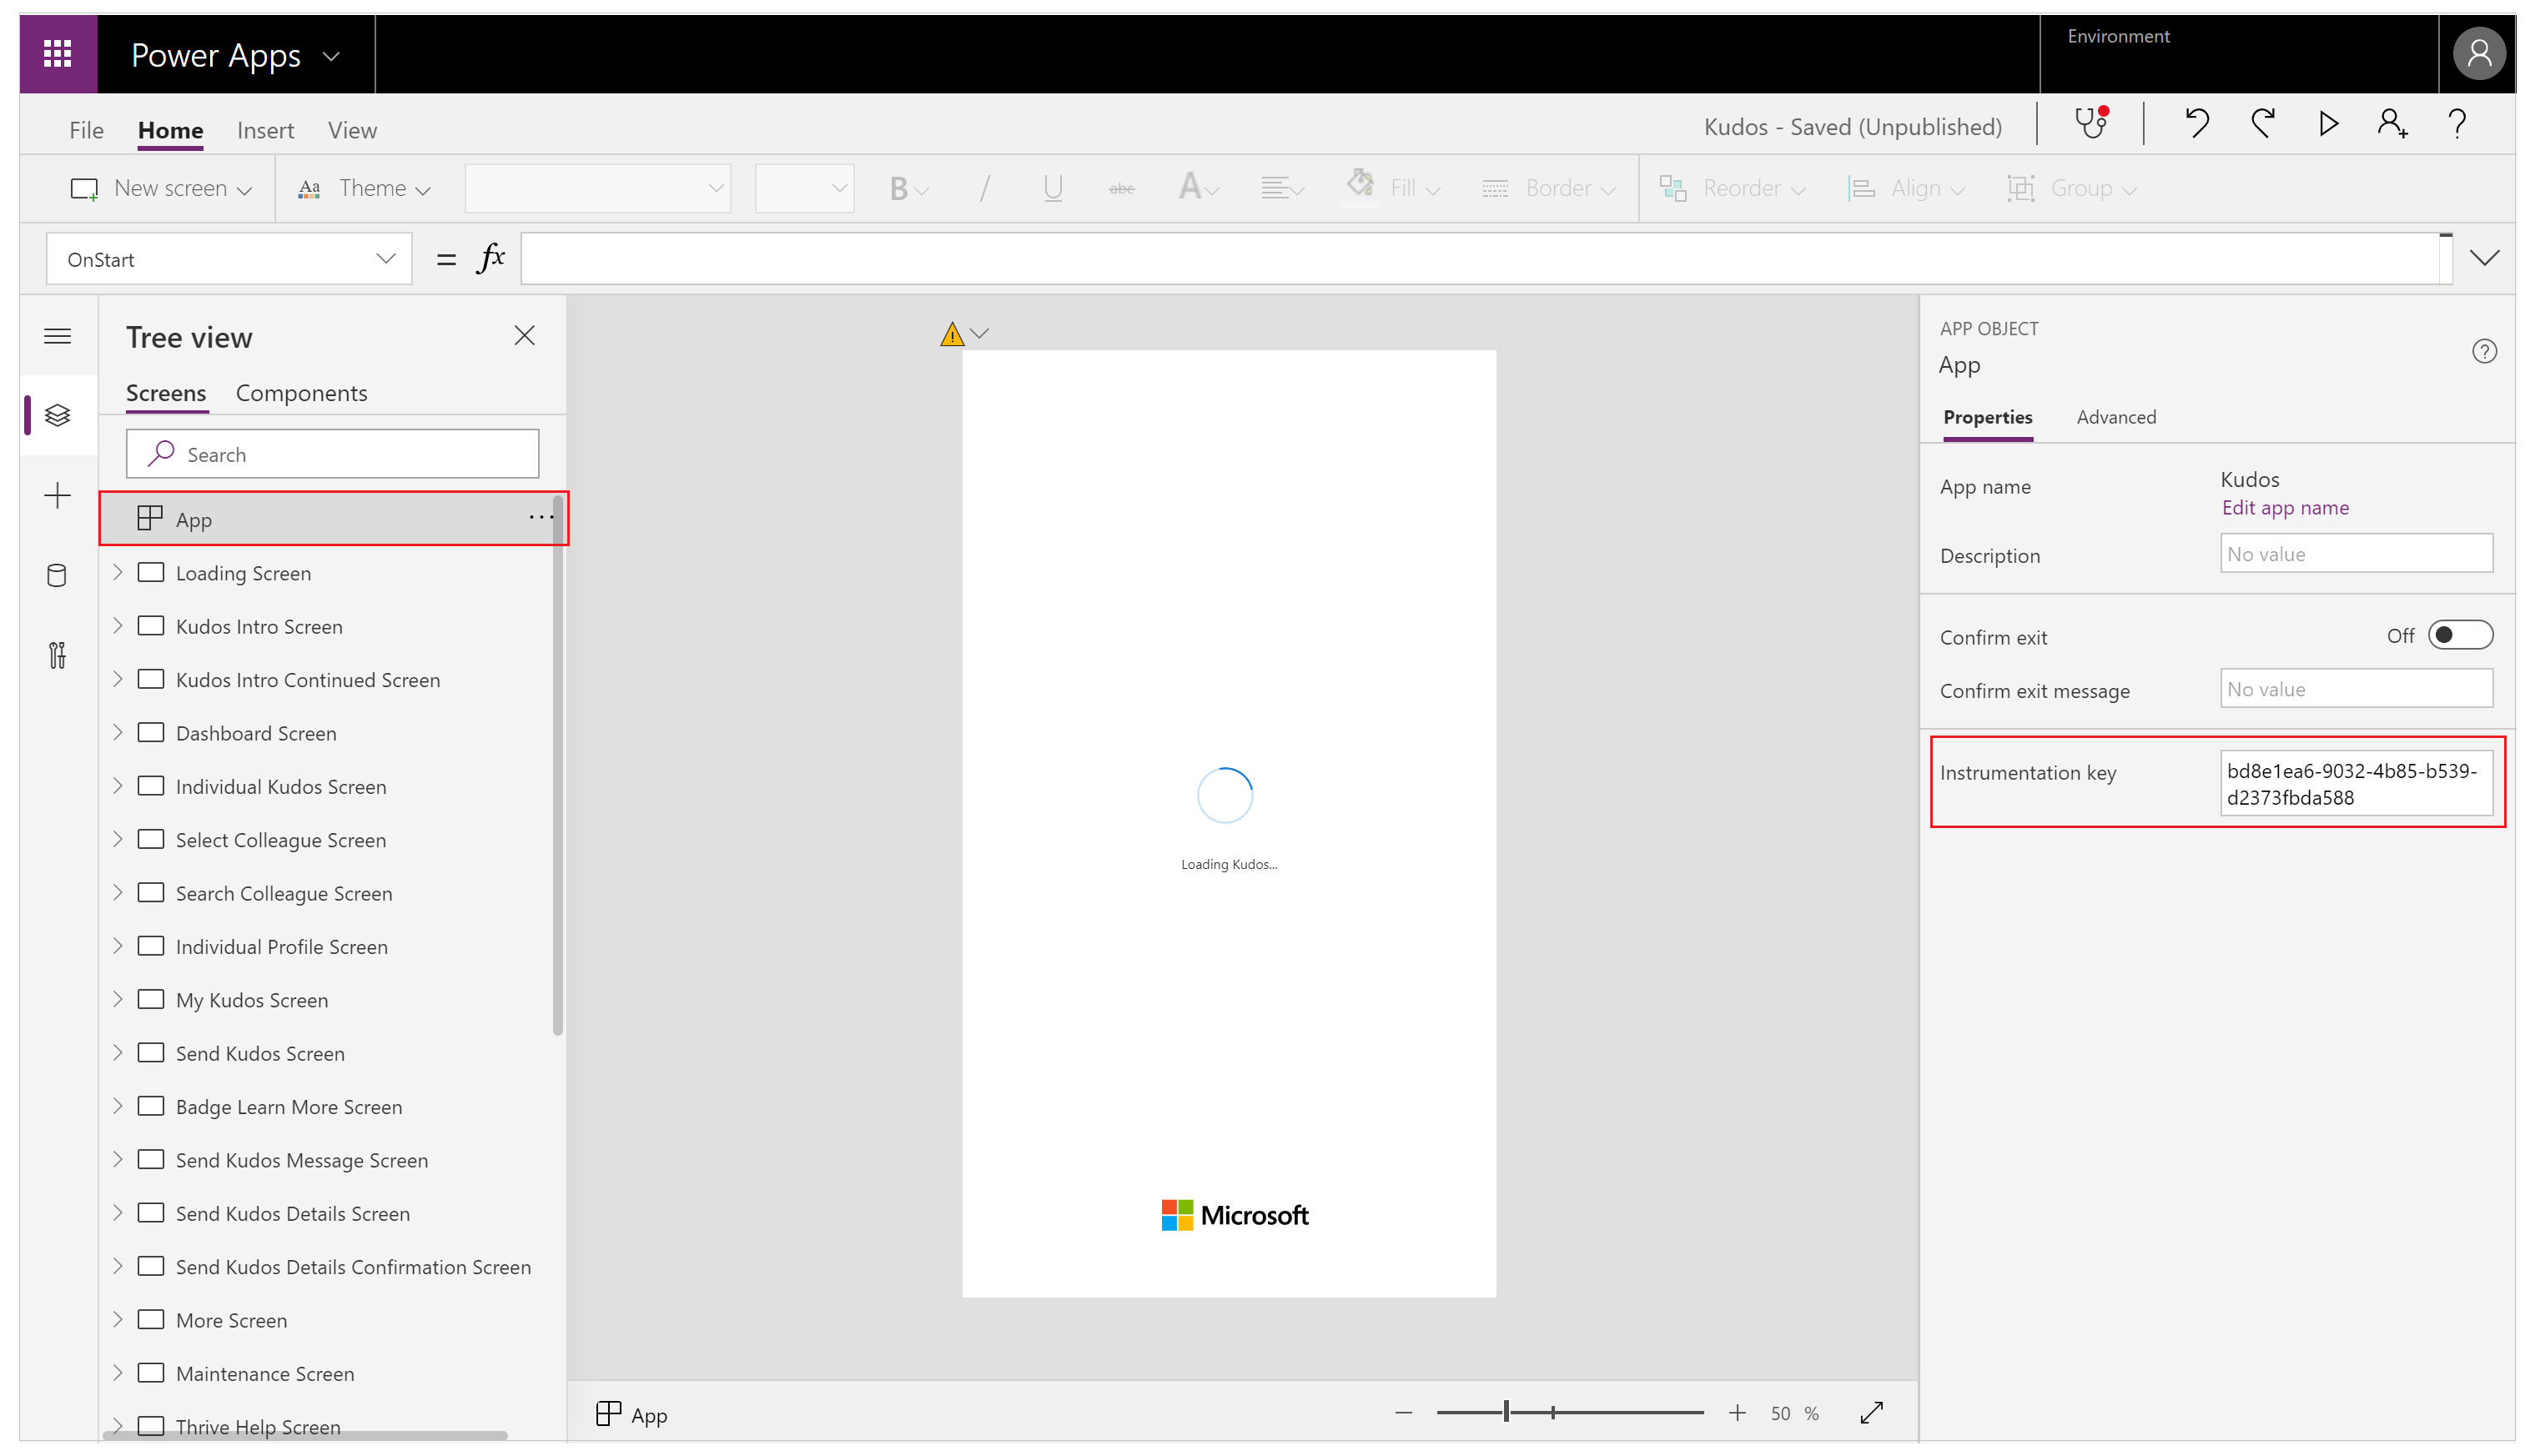This screenshot has height=1456, width=2530.
Task: Select the Advanced properties tab
Action: [x=2115, y=417]
